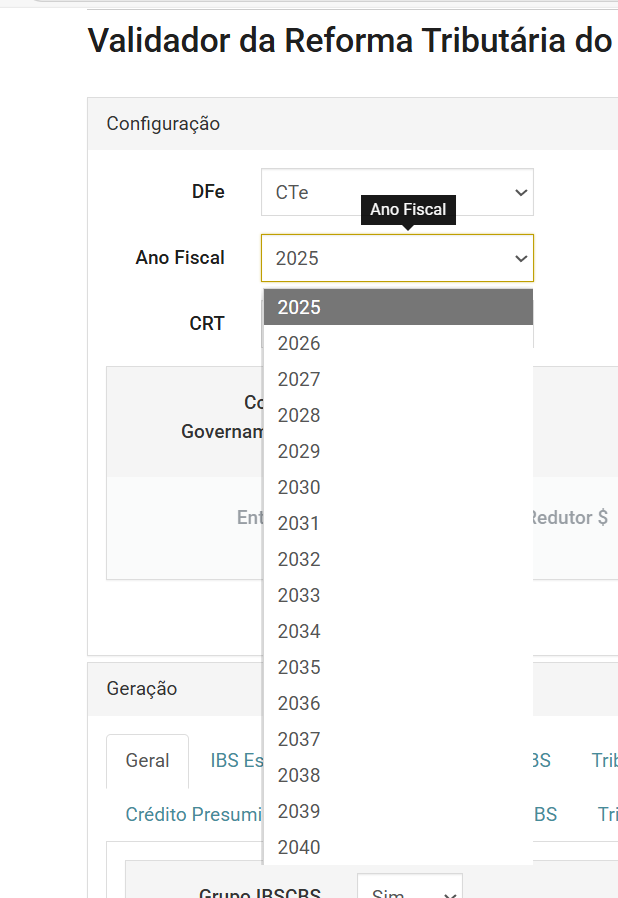Select 2040 at the list bottom

pos(398,847)
